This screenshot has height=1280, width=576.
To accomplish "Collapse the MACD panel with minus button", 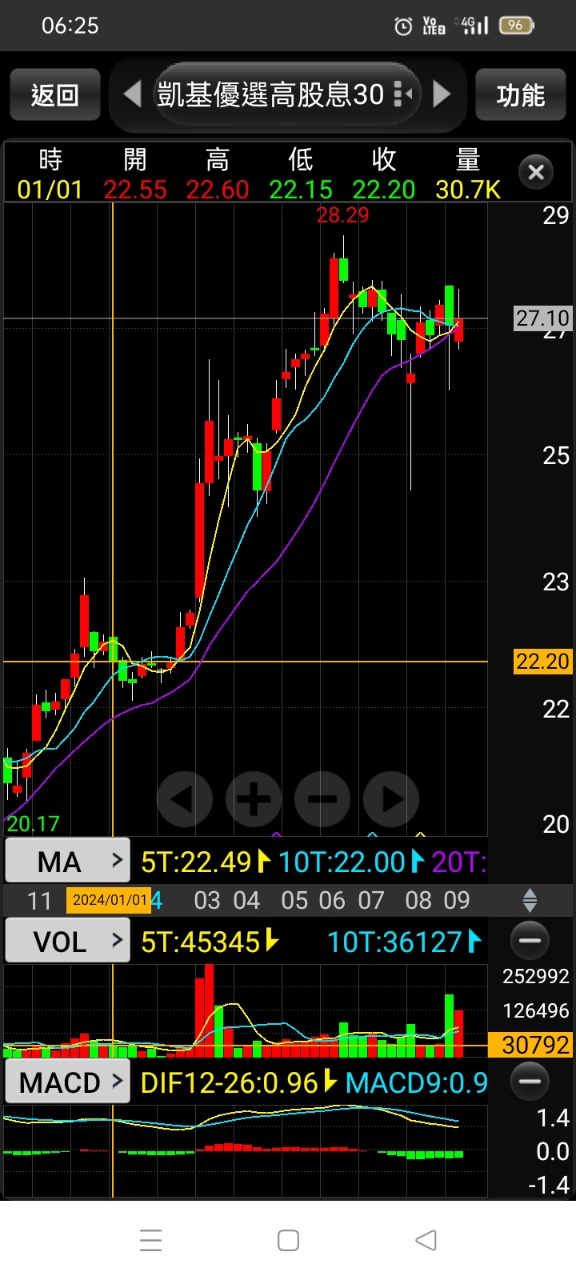I will (x=530, y=1081).
